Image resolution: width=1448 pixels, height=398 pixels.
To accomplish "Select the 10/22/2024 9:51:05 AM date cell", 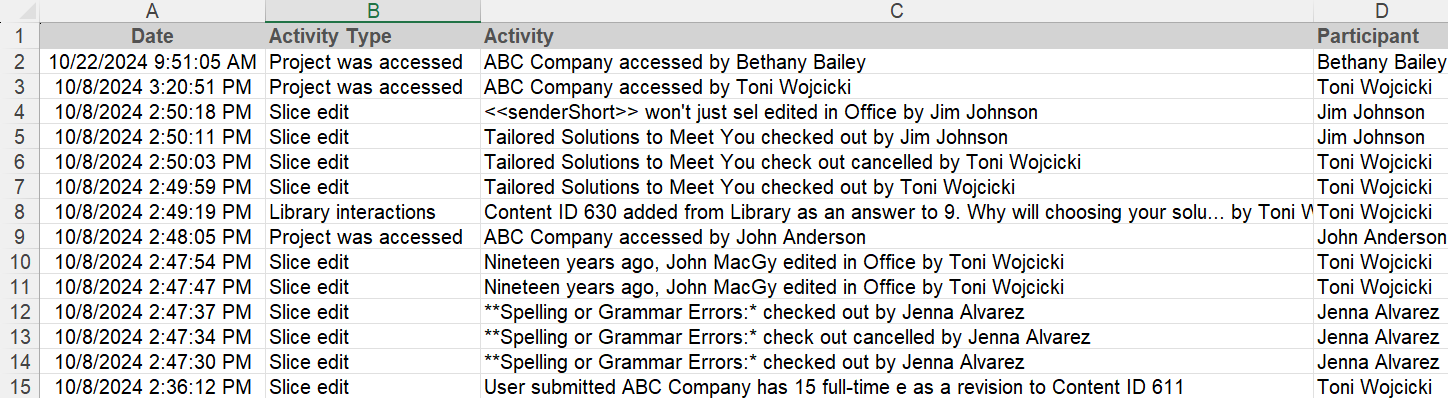I will coord(152,62).
